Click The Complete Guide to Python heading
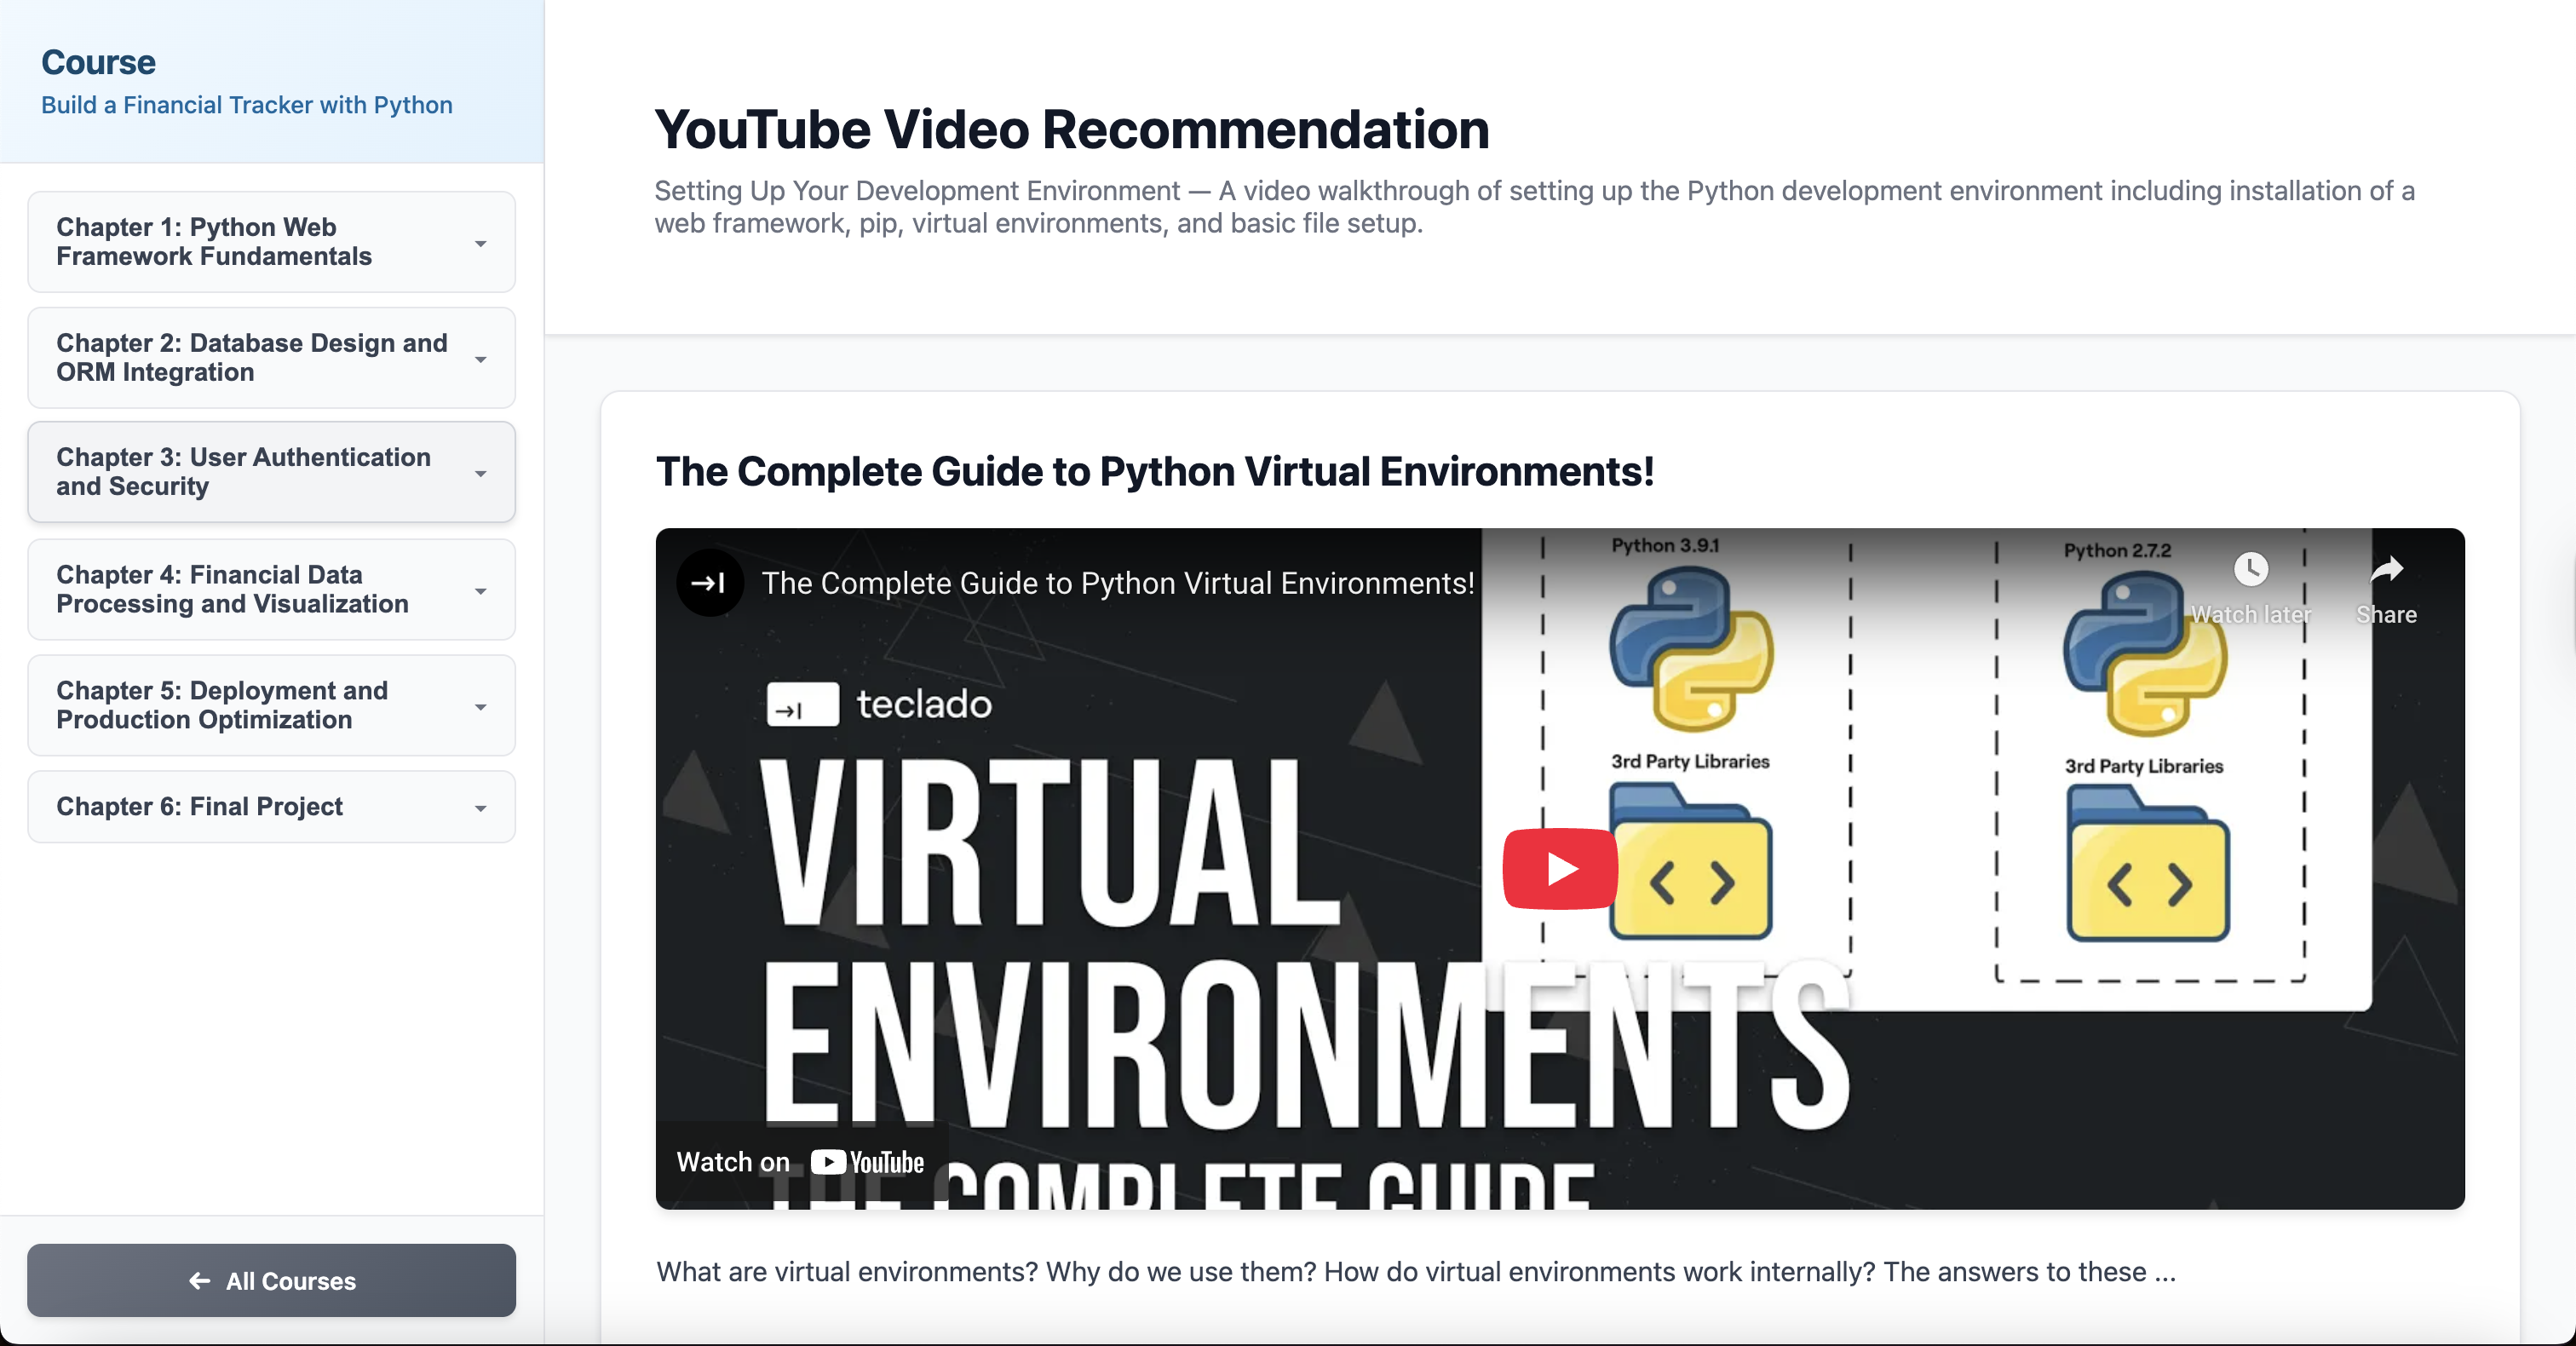2576x1346 pixels. point(1154,472)
